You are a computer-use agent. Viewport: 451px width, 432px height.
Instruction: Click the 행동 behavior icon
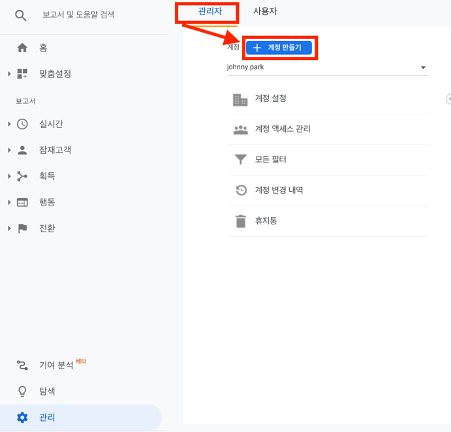click(22, 202)
